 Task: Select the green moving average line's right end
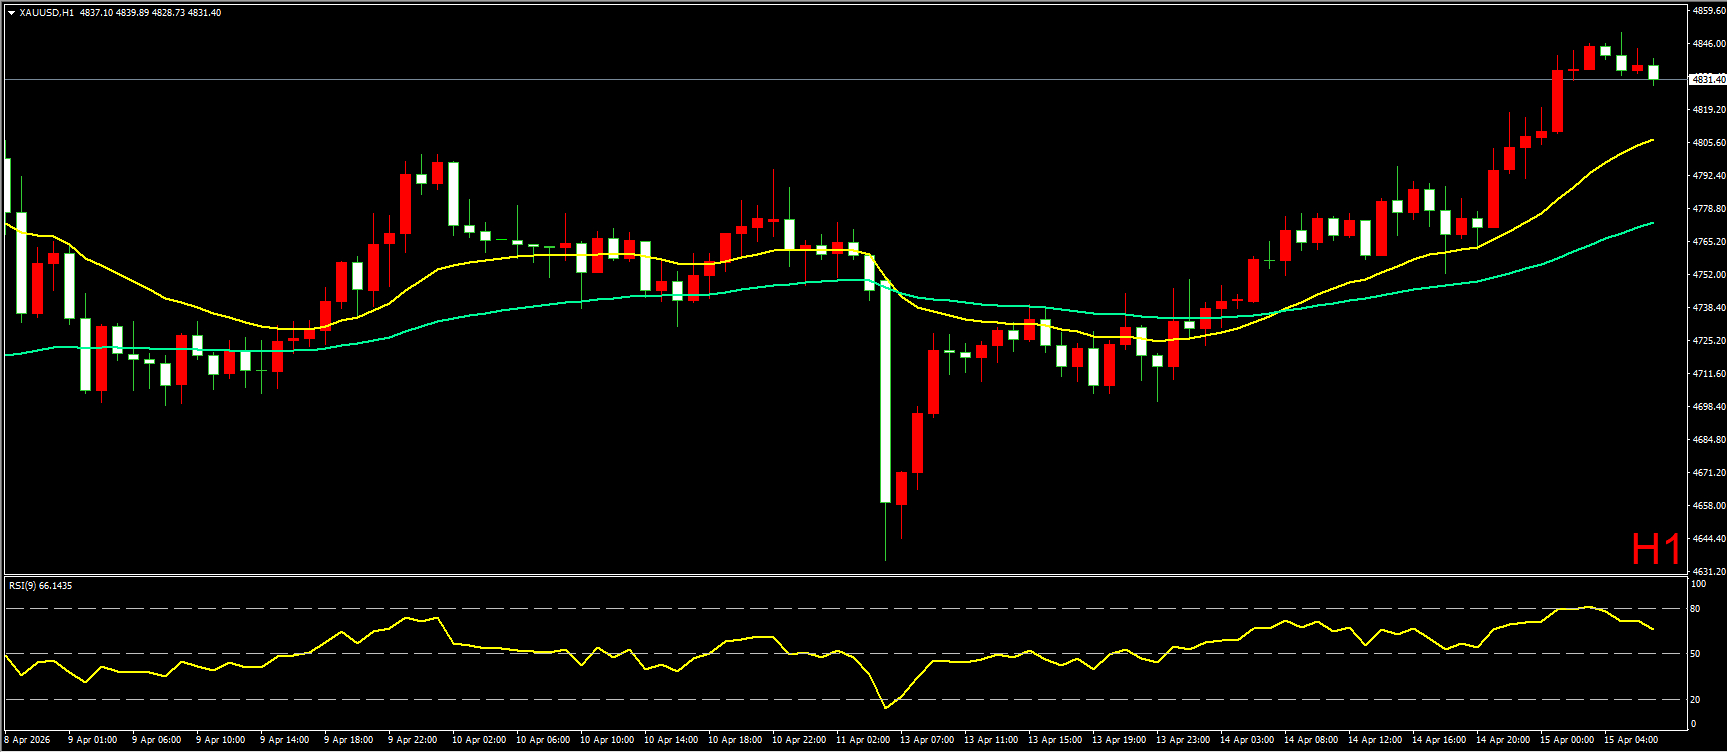point(1651,223)
